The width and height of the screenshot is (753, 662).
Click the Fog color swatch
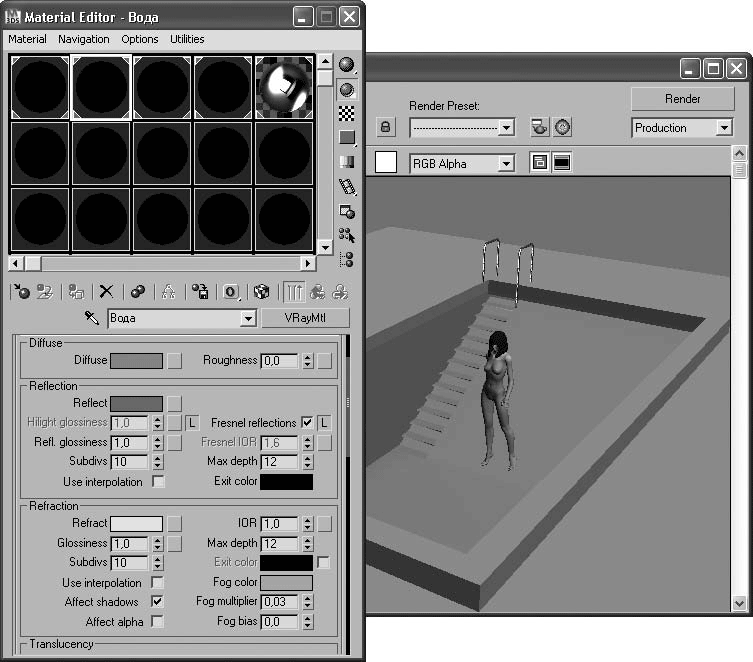tap(286, 583)
